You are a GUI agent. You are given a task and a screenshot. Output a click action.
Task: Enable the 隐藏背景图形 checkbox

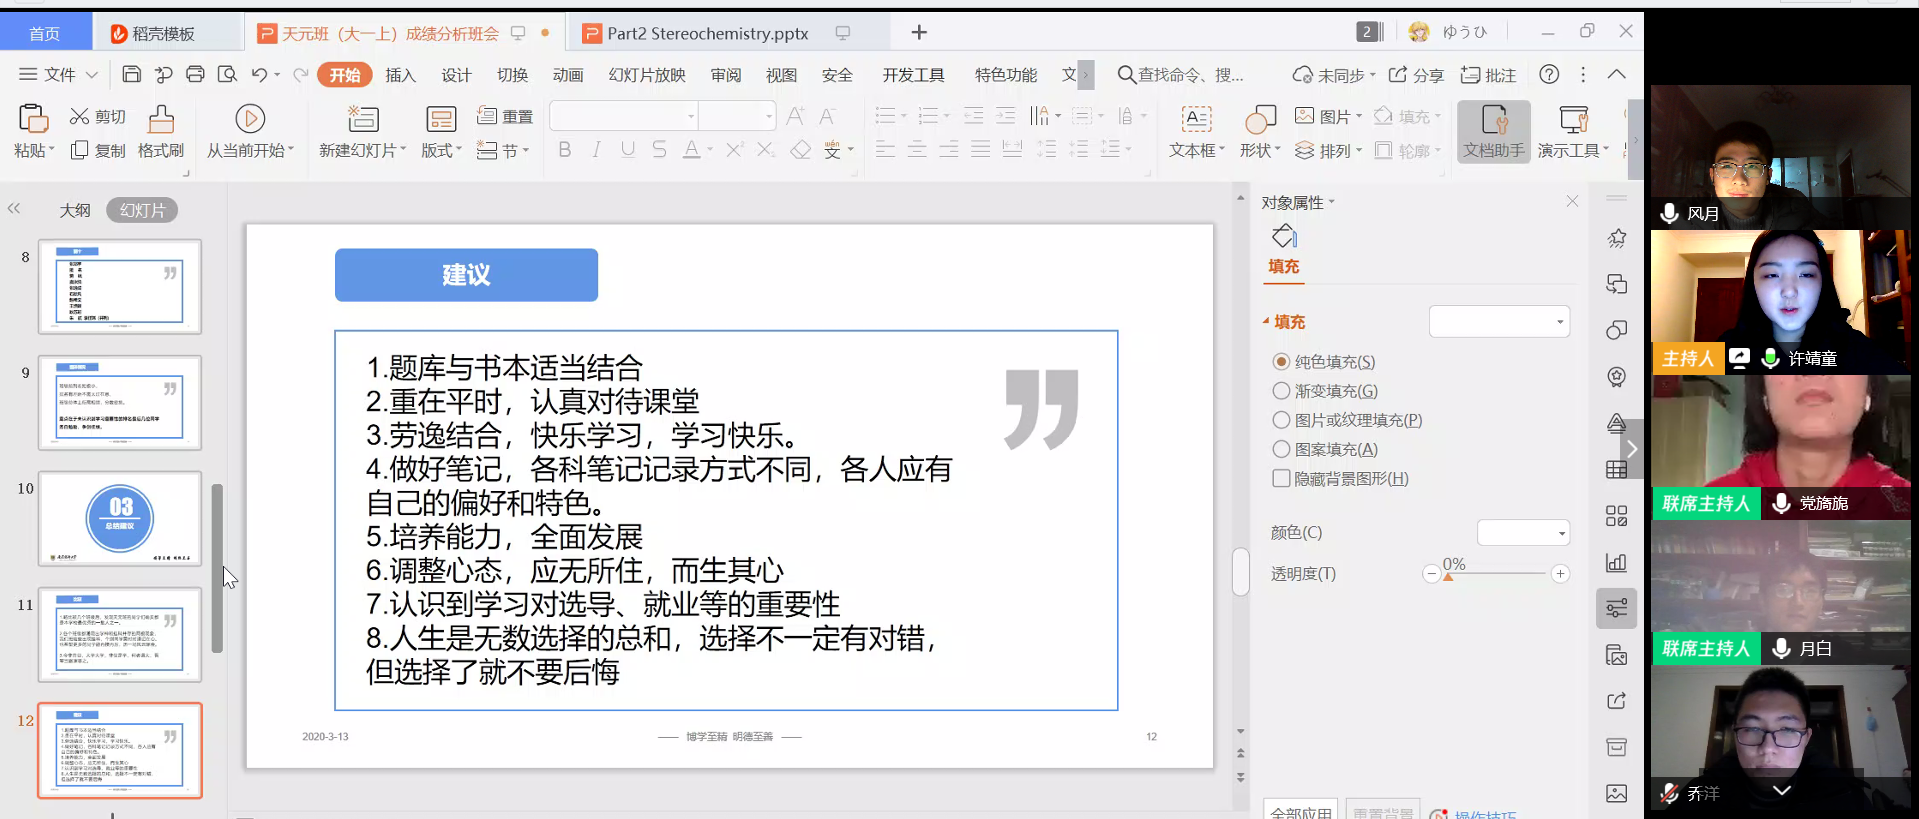(x=1281, y=479)
